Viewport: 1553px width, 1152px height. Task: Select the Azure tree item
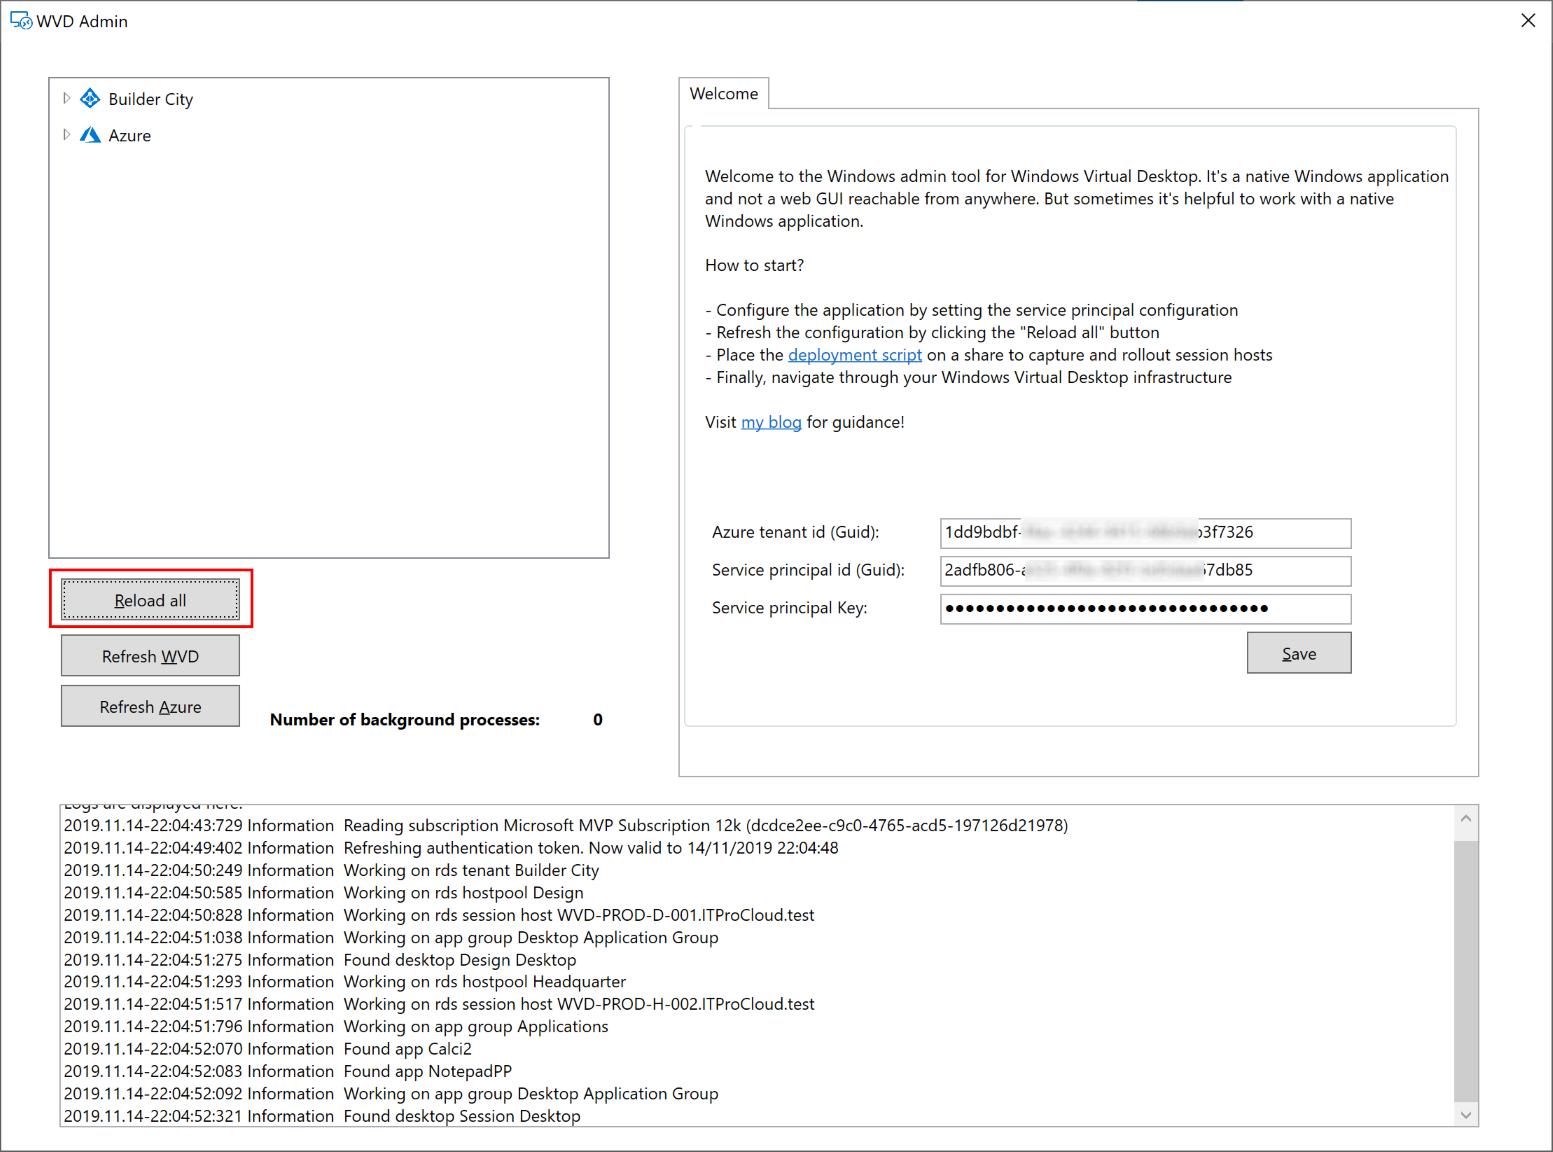130,135
